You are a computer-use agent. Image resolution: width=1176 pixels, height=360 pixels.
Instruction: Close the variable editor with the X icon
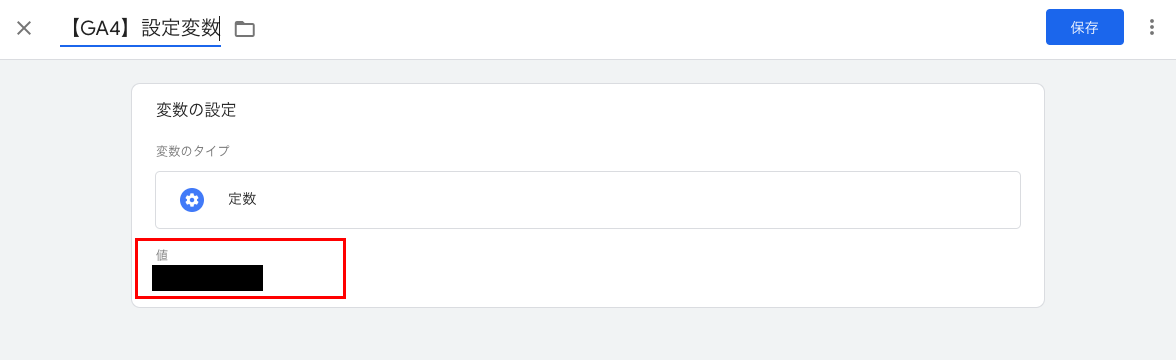click(24, 28)
